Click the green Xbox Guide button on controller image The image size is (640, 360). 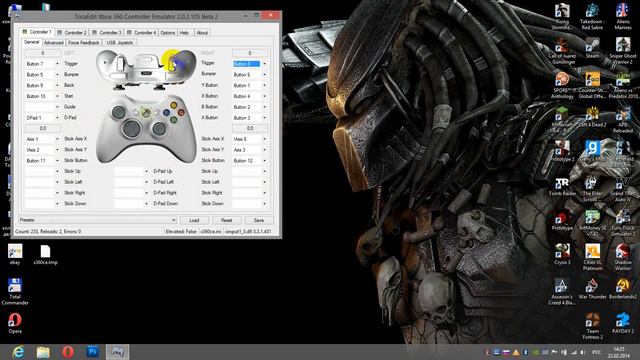click(146, 113)
